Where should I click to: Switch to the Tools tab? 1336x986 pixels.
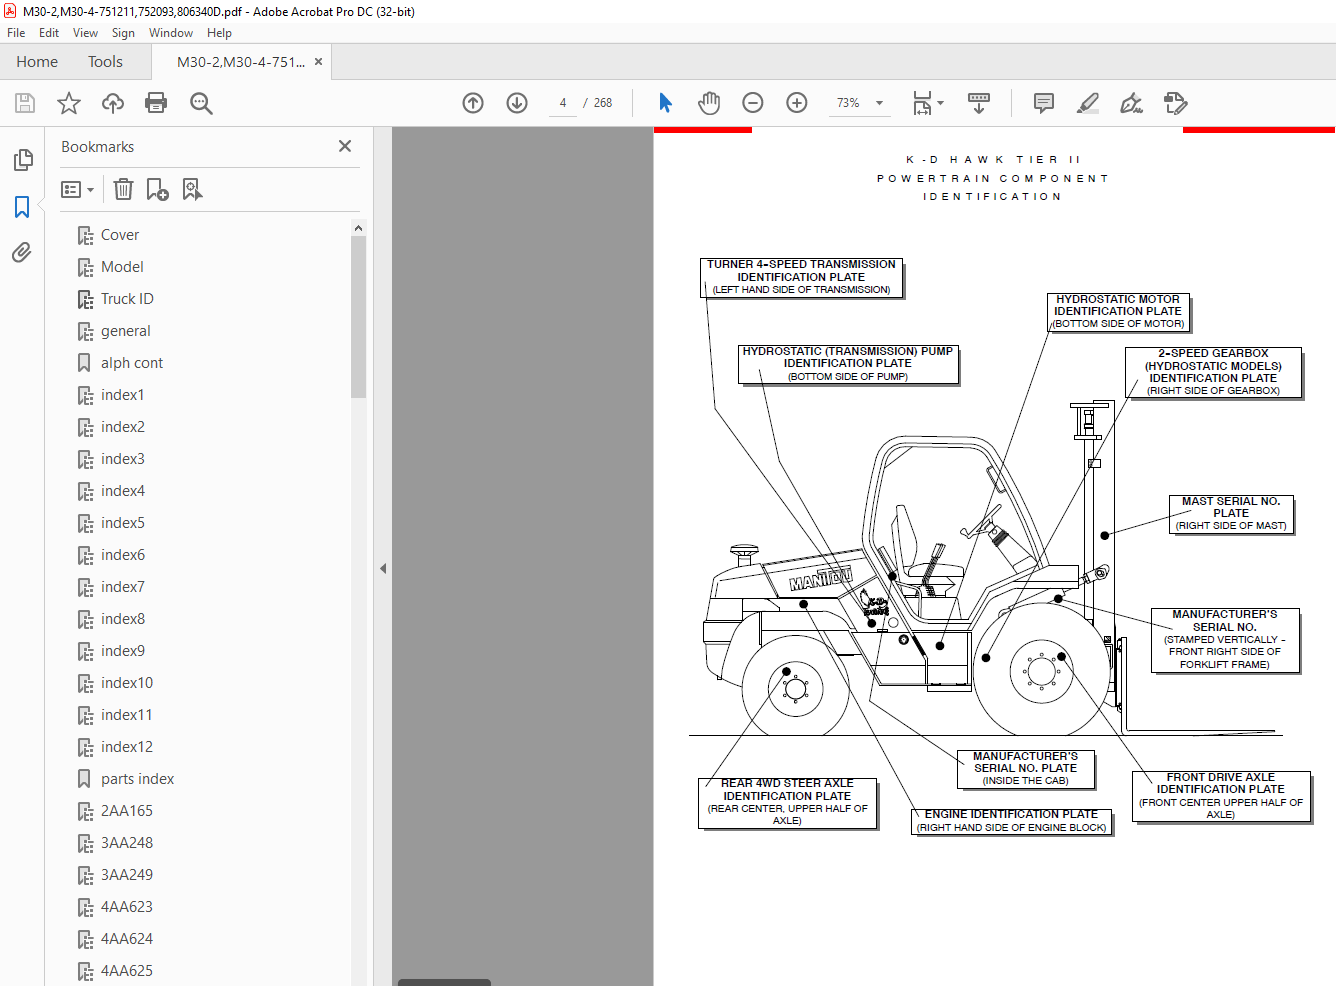105,62
